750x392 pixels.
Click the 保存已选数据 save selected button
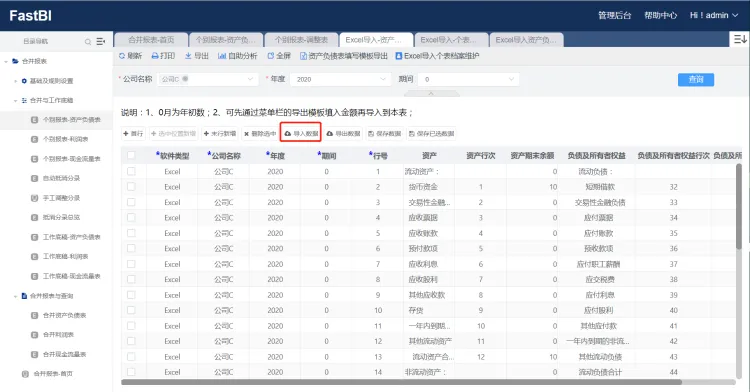pos(431,133)
